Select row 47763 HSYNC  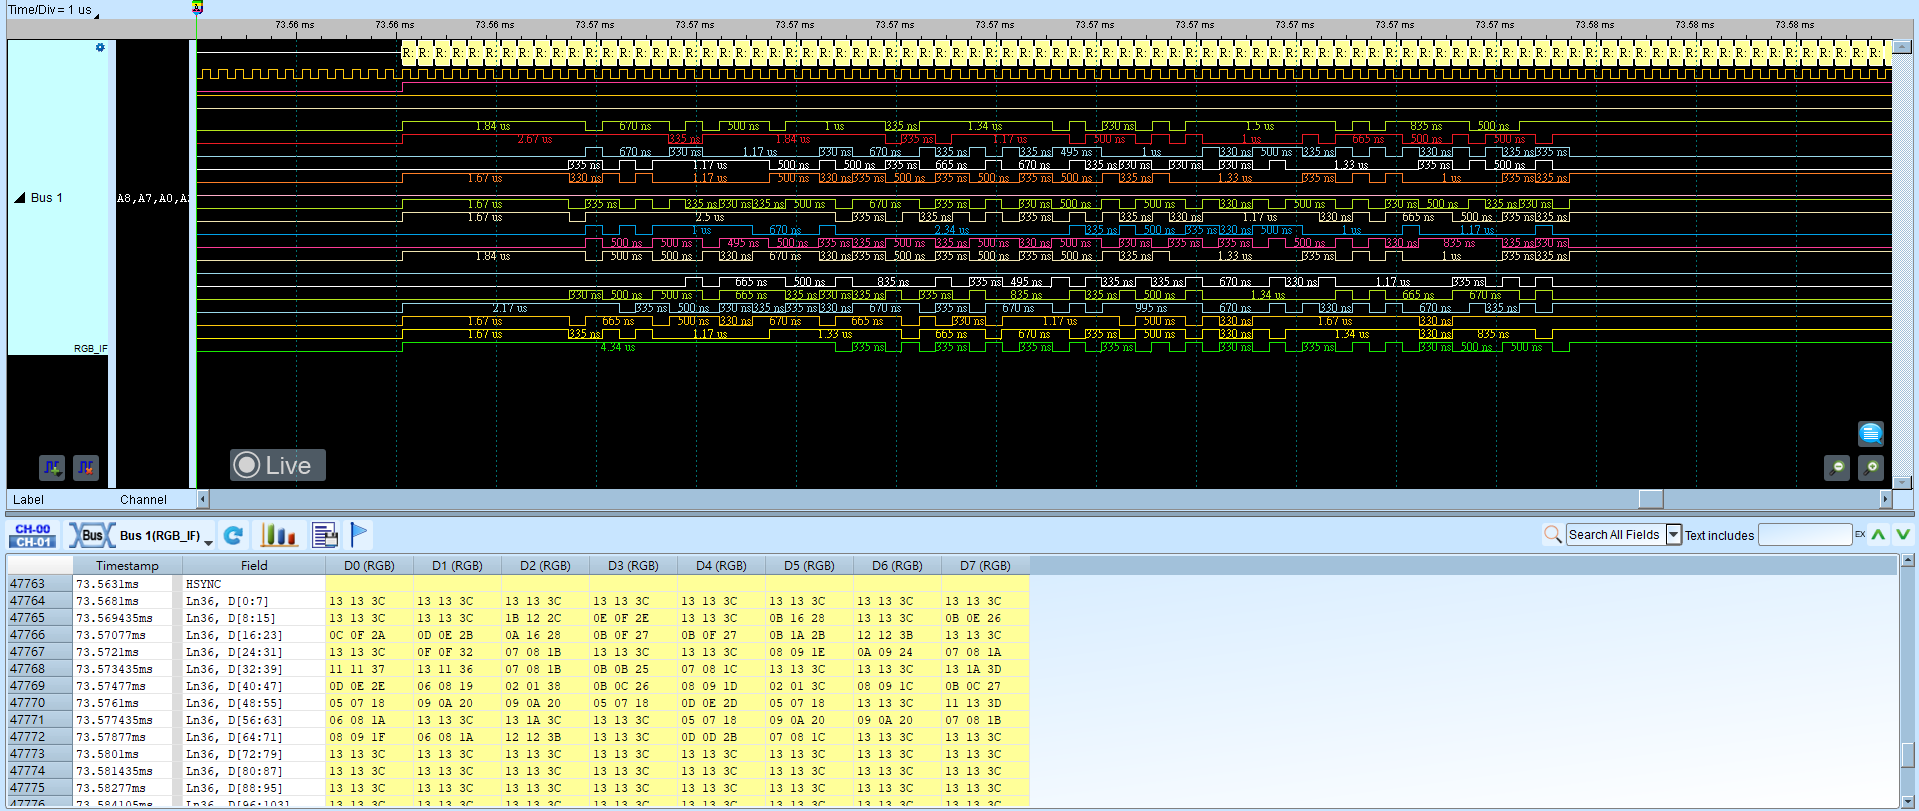pyautogui.click(x=518, y=583)
